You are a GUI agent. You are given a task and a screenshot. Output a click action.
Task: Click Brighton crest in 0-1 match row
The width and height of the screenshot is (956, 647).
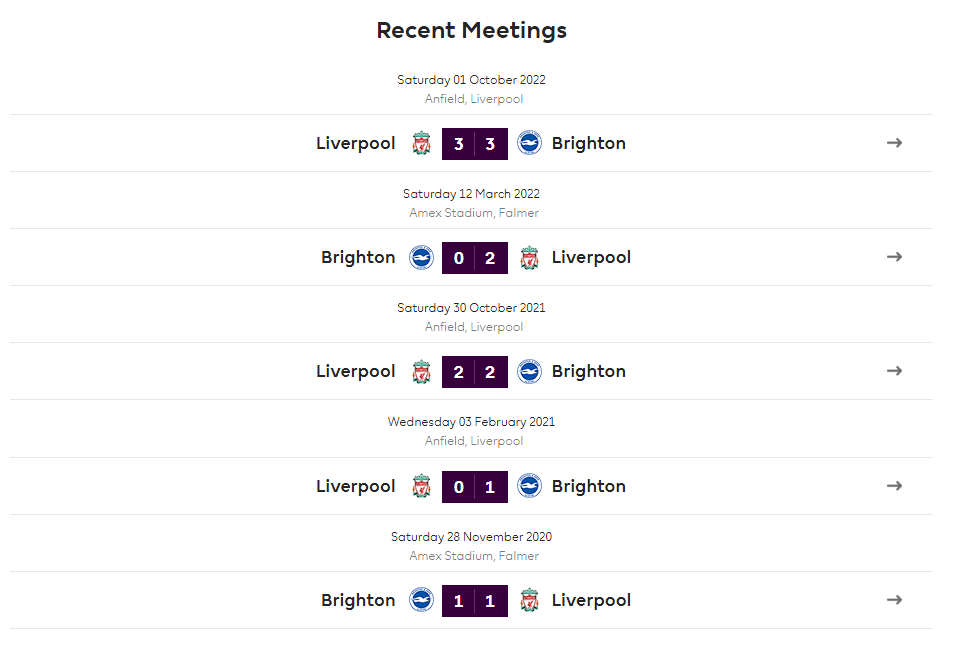click(529, 486)
